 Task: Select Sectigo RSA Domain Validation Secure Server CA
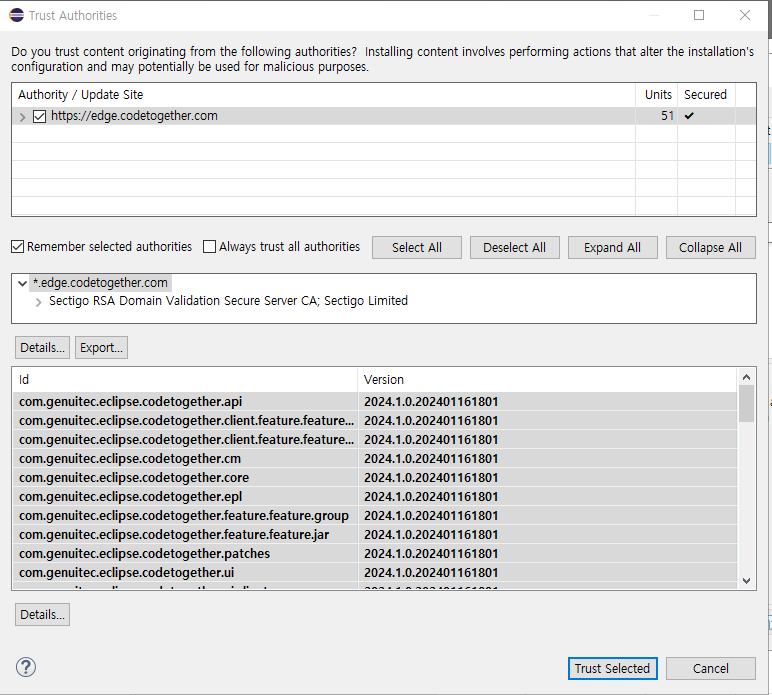pyautogui.click(x=228, y=301)
